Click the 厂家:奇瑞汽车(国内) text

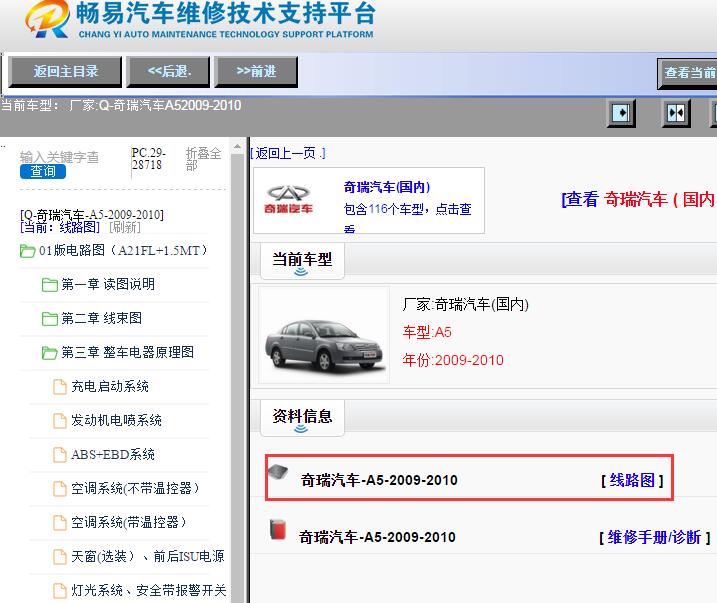tap(466, 304)
